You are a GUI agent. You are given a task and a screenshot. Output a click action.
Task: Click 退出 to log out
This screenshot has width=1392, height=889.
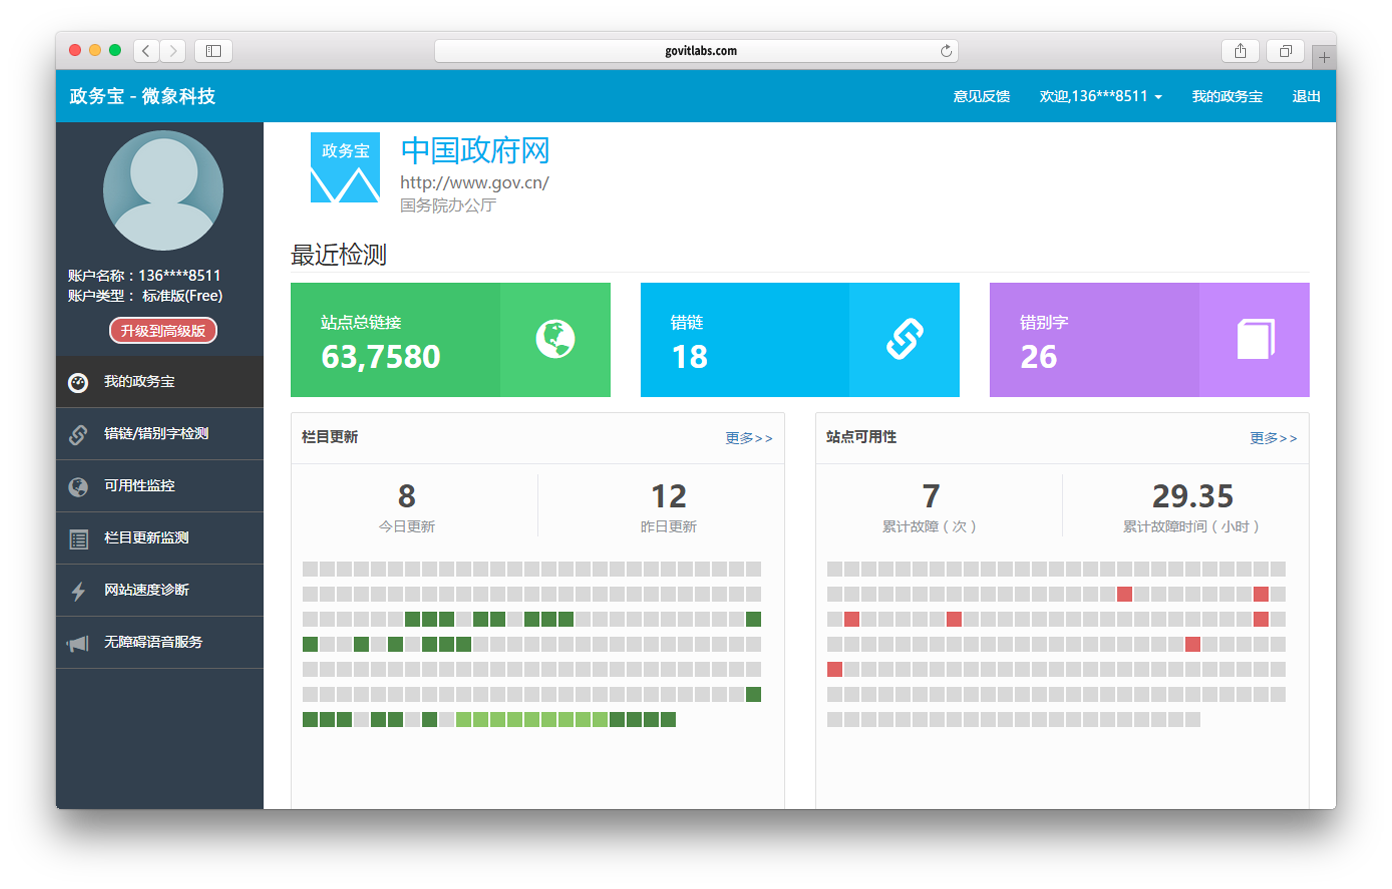coord(1306,96)
